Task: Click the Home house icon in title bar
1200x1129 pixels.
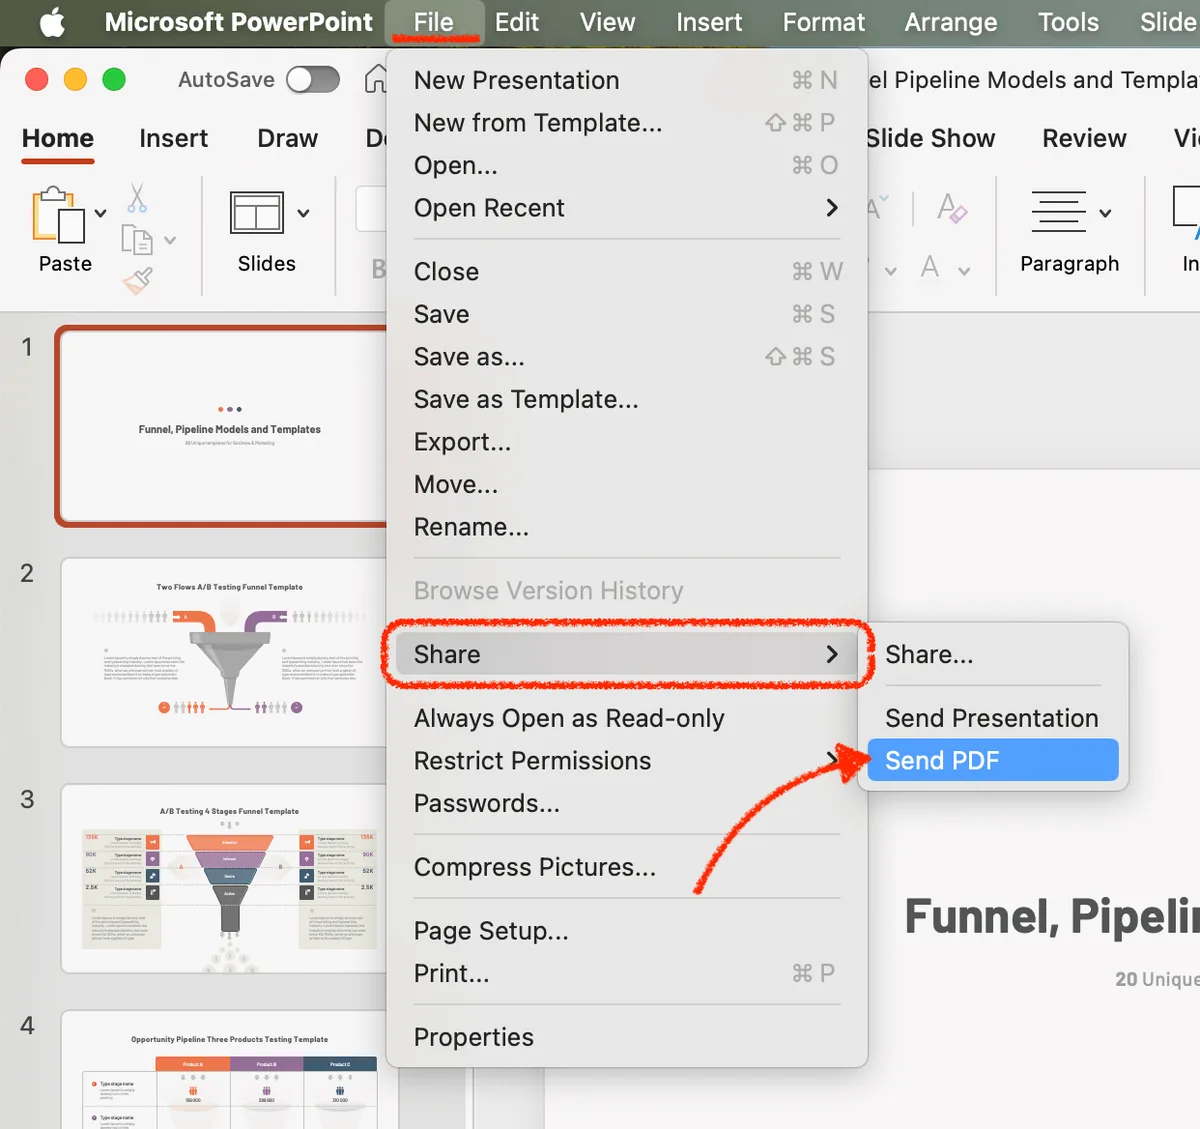Action: click(376, 79)
